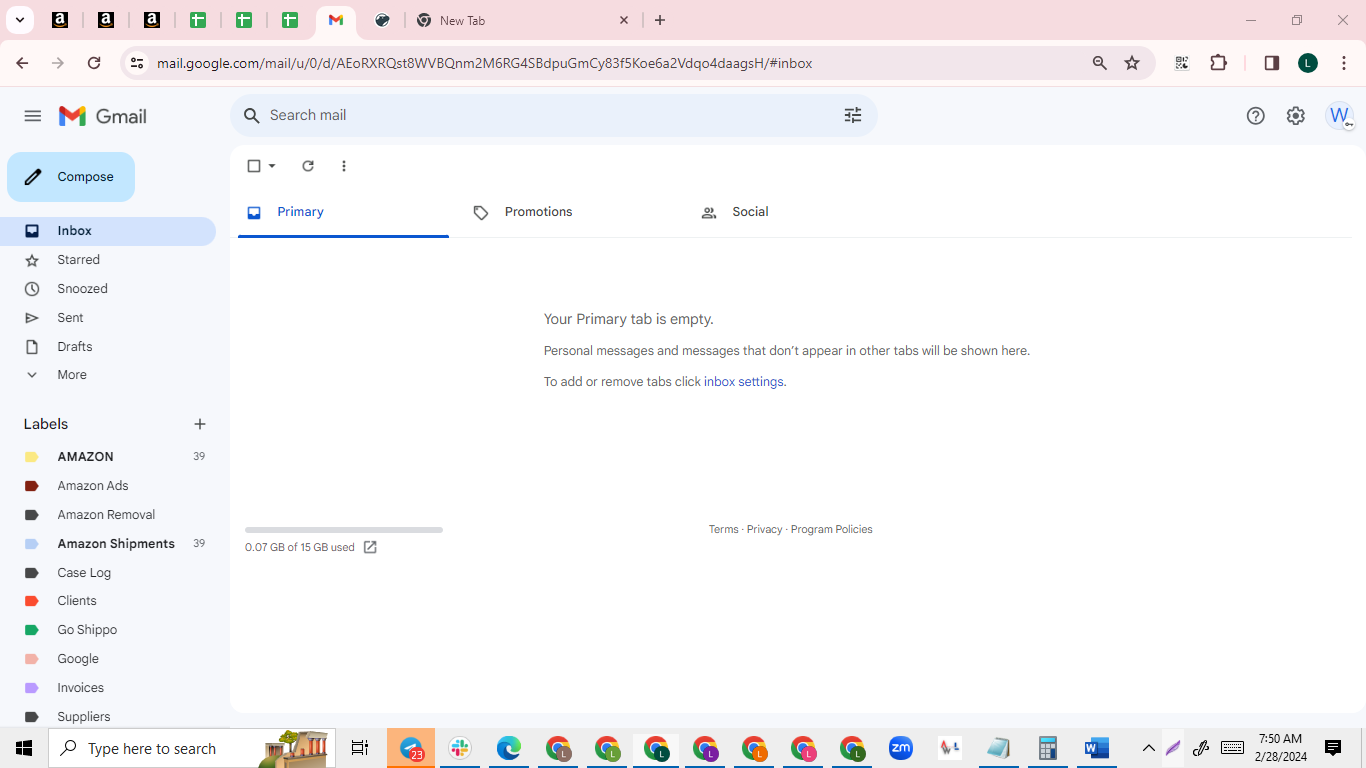Open the Windows Start button
The width and height of the screenshot is (1366, 768).
[x=24, y=748]
